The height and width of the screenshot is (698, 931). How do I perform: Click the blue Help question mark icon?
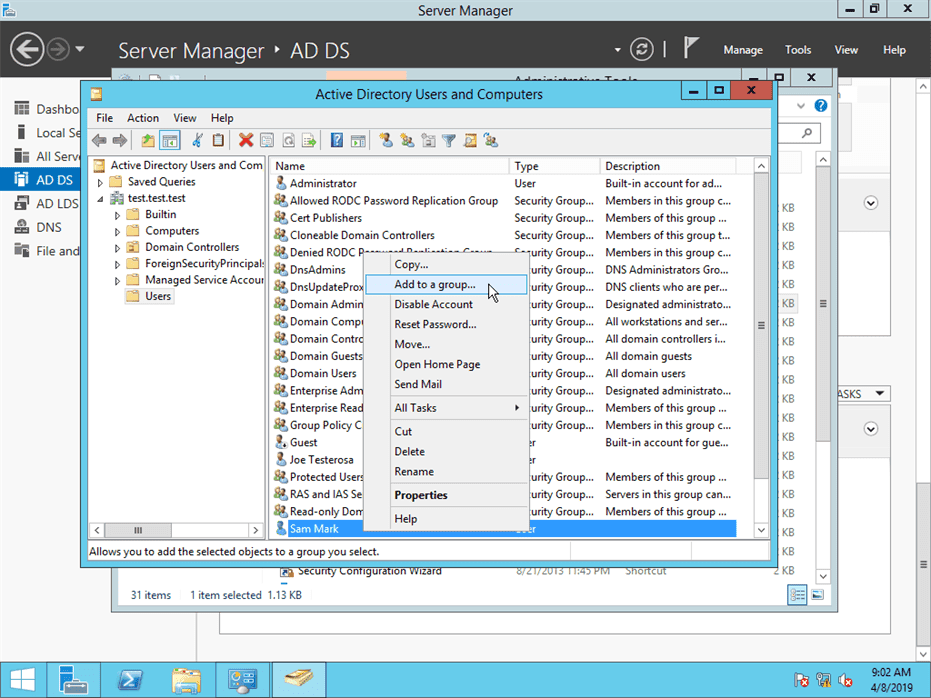[337, 141]
